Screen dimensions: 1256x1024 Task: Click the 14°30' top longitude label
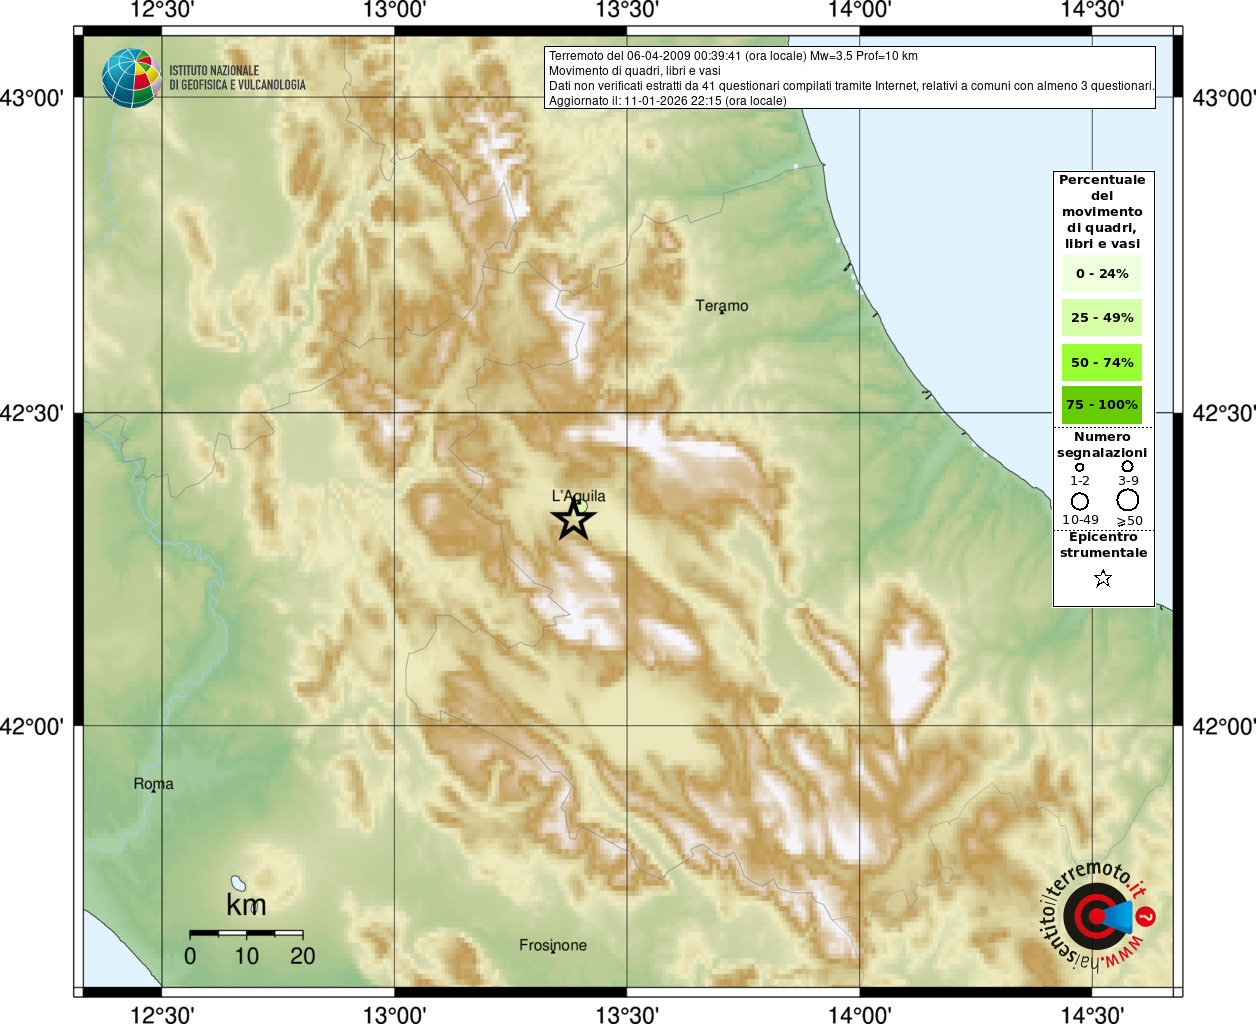[x=1092, y=10]
